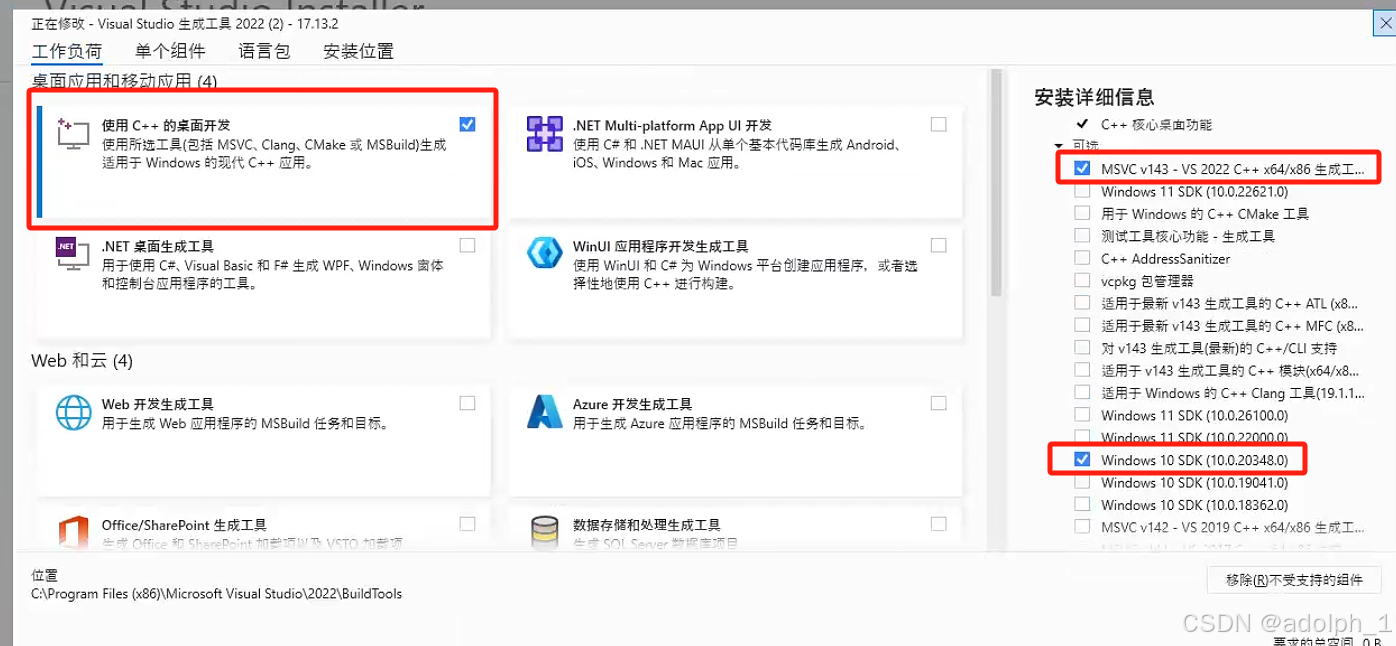
Task: Check C++ AddressSanitizer checkbox
Action: 1082,258
